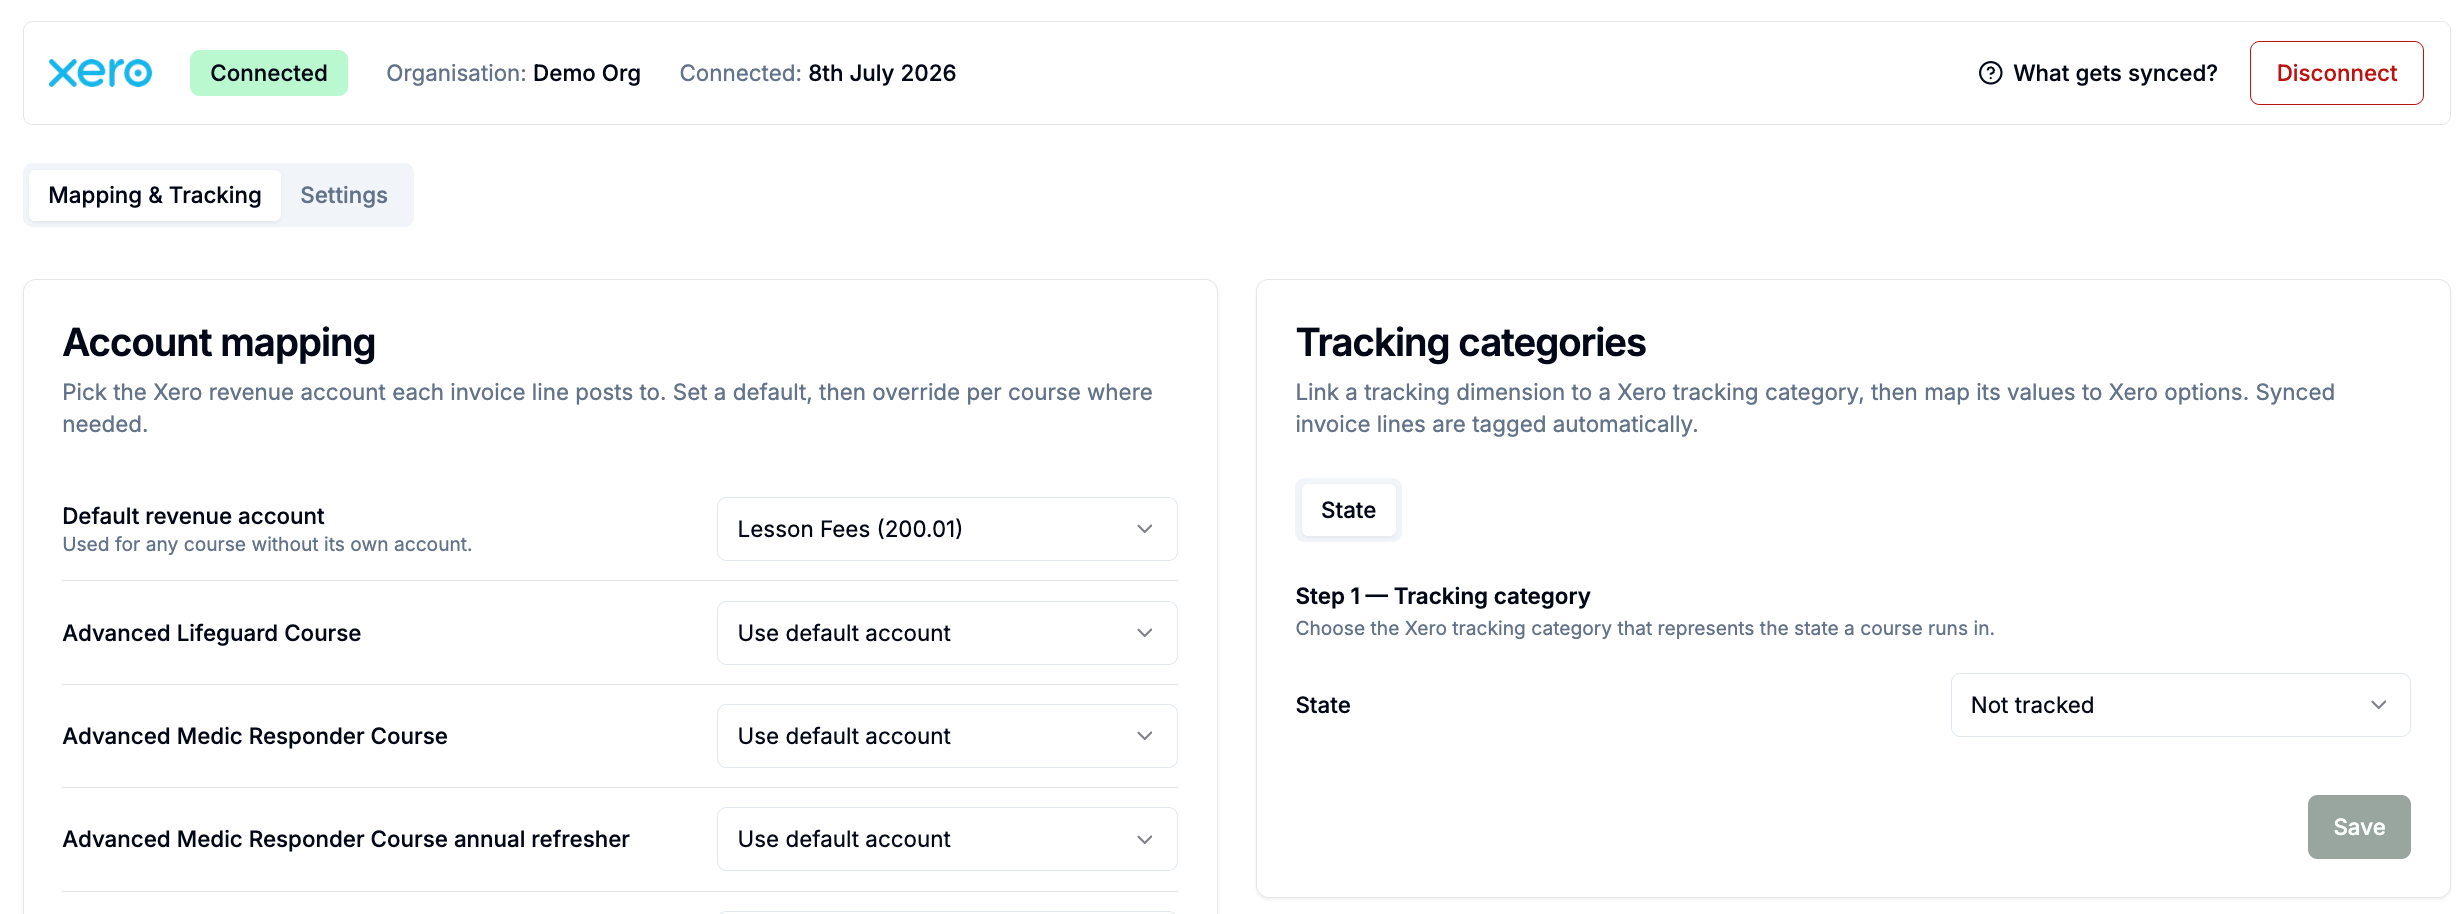Viewport: 2464px width, 914px height.
Task: Open Advanced Medic Responder Course account selector
Action: [947, 736]
